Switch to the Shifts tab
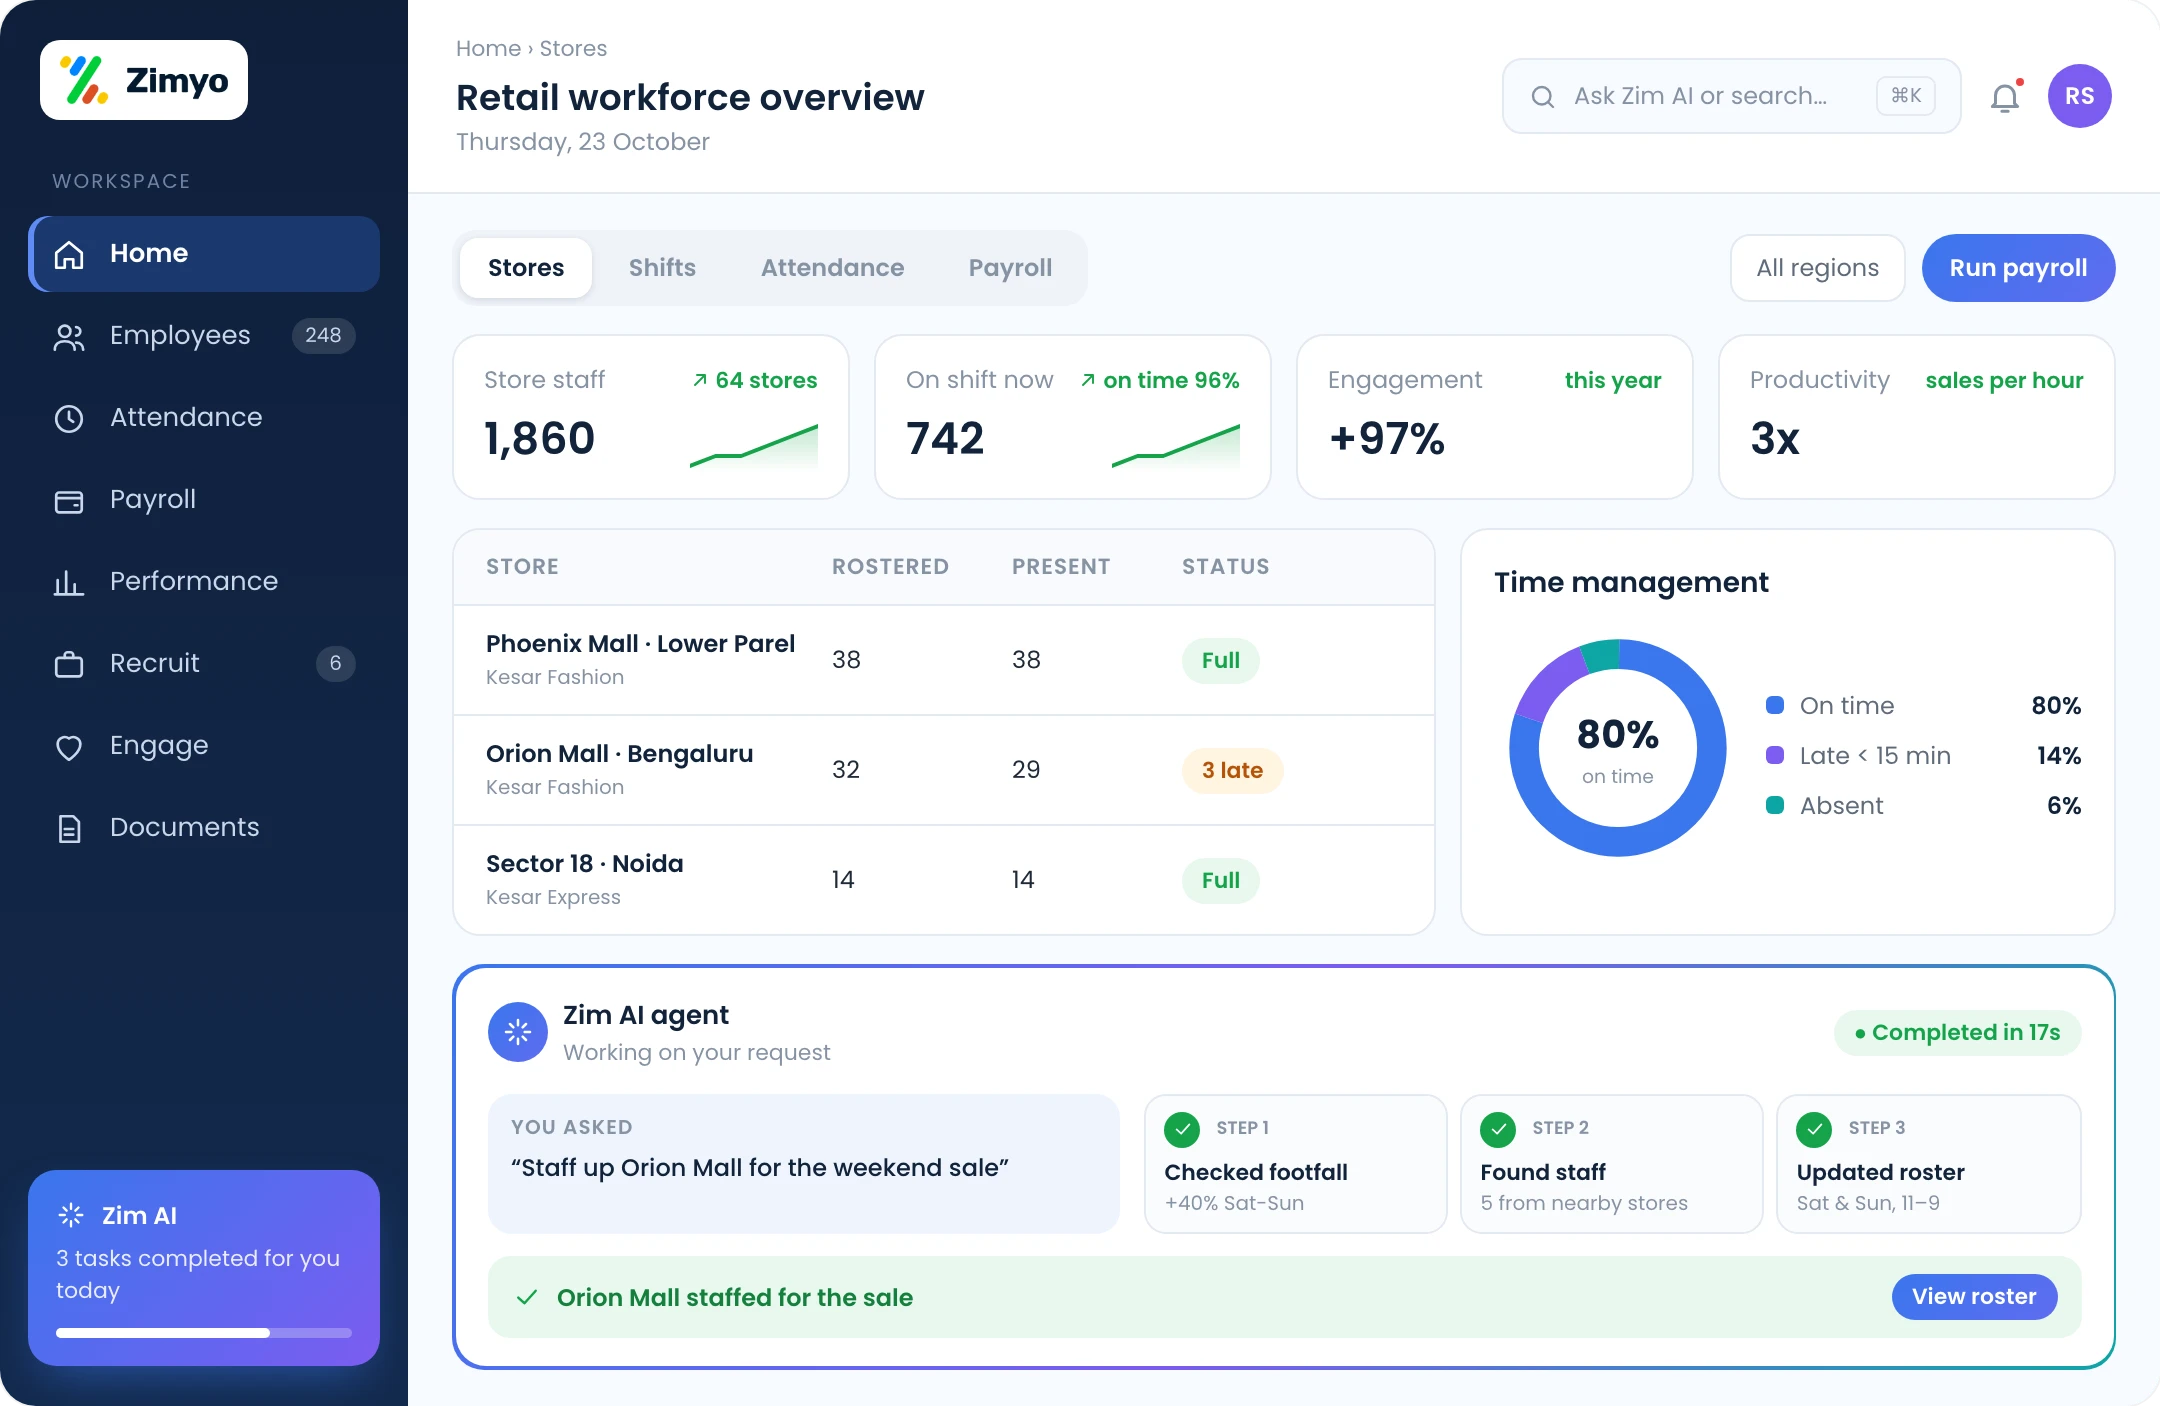 [x=662, y=268]
